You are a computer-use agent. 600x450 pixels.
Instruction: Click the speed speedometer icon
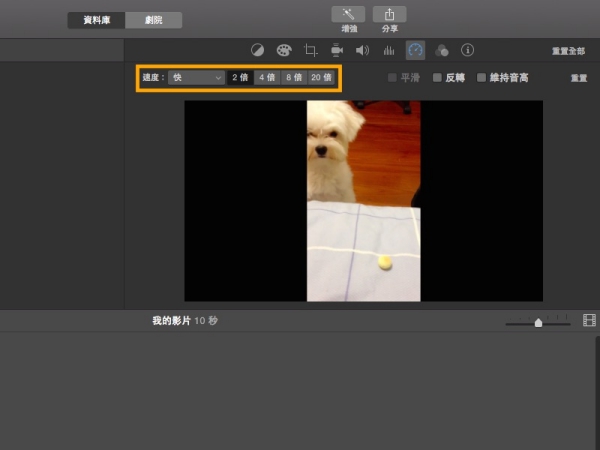click(x=415, y=50)
